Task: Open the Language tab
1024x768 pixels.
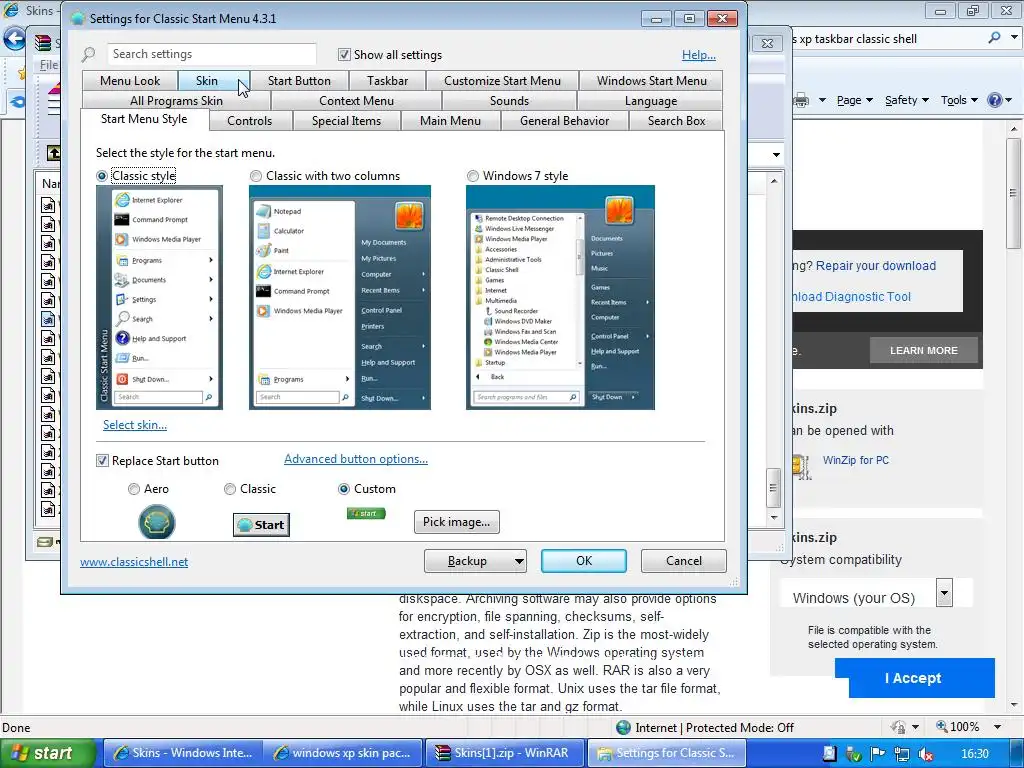Action: 650,101
